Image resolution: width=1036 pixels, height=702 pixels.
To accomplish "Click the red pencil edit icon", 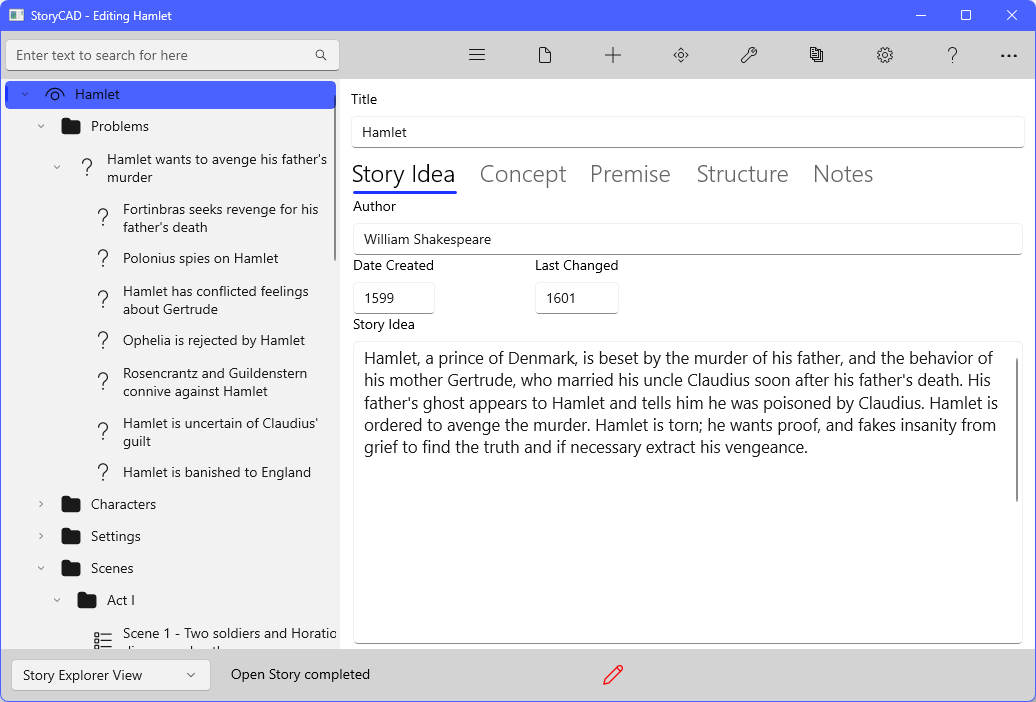I will point(613,675).
